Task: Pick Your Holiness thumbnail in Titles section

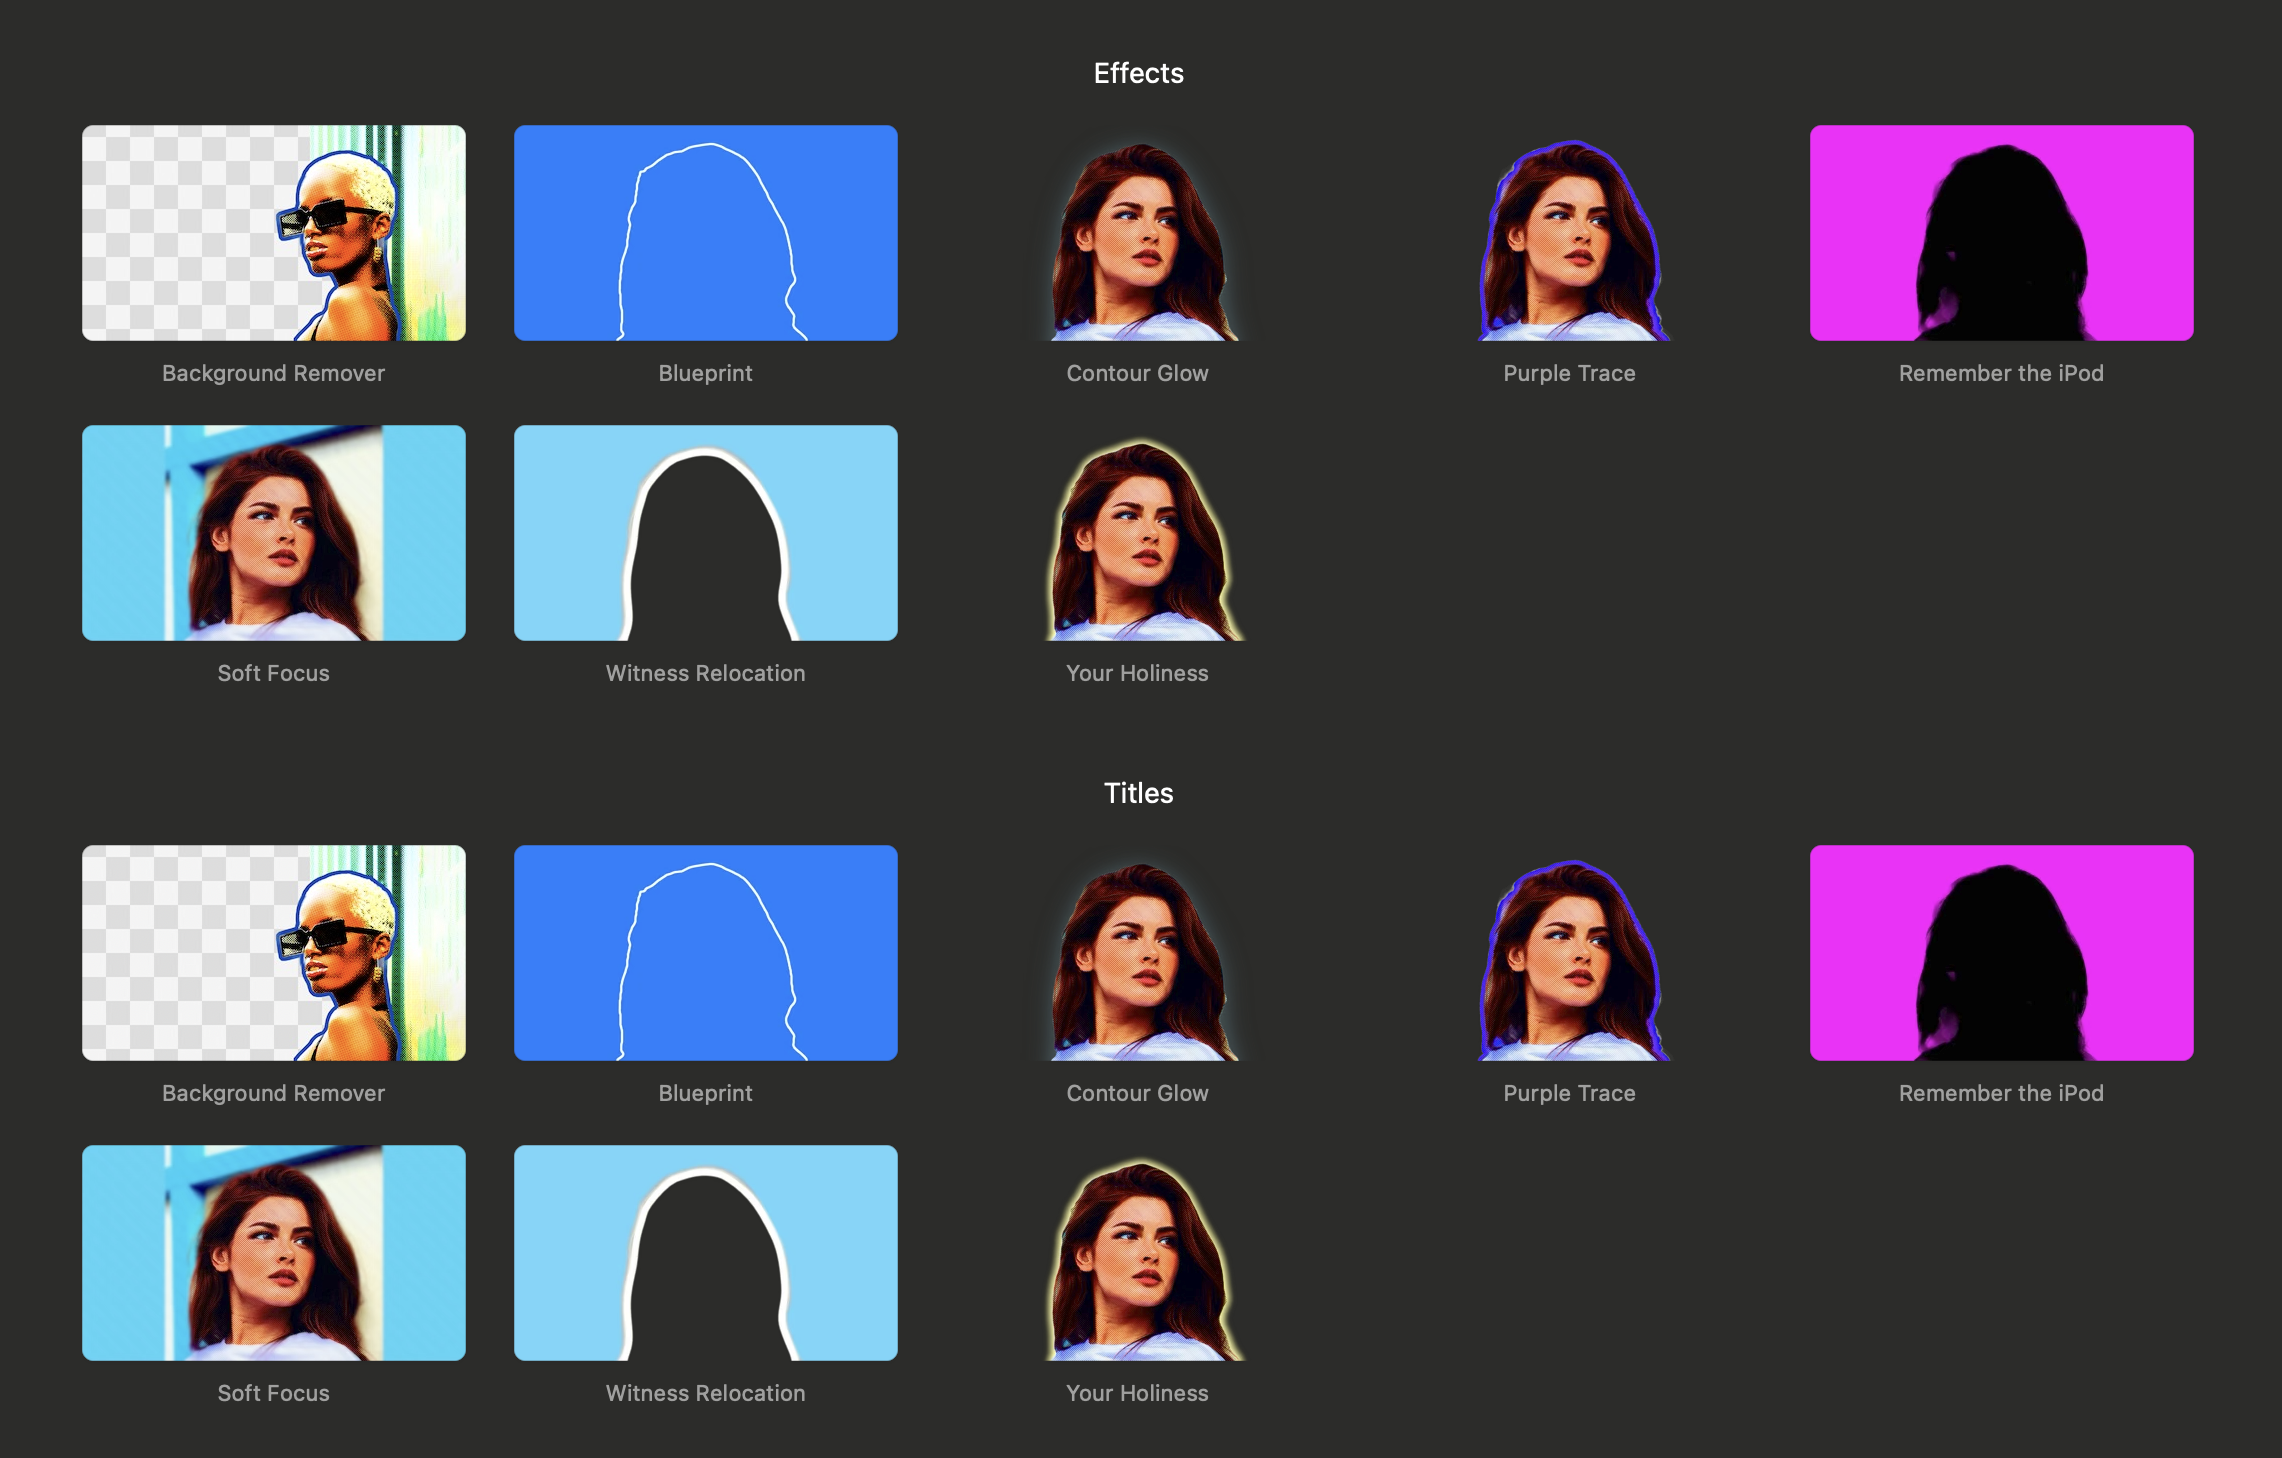Action: tap(1138, 1253)
